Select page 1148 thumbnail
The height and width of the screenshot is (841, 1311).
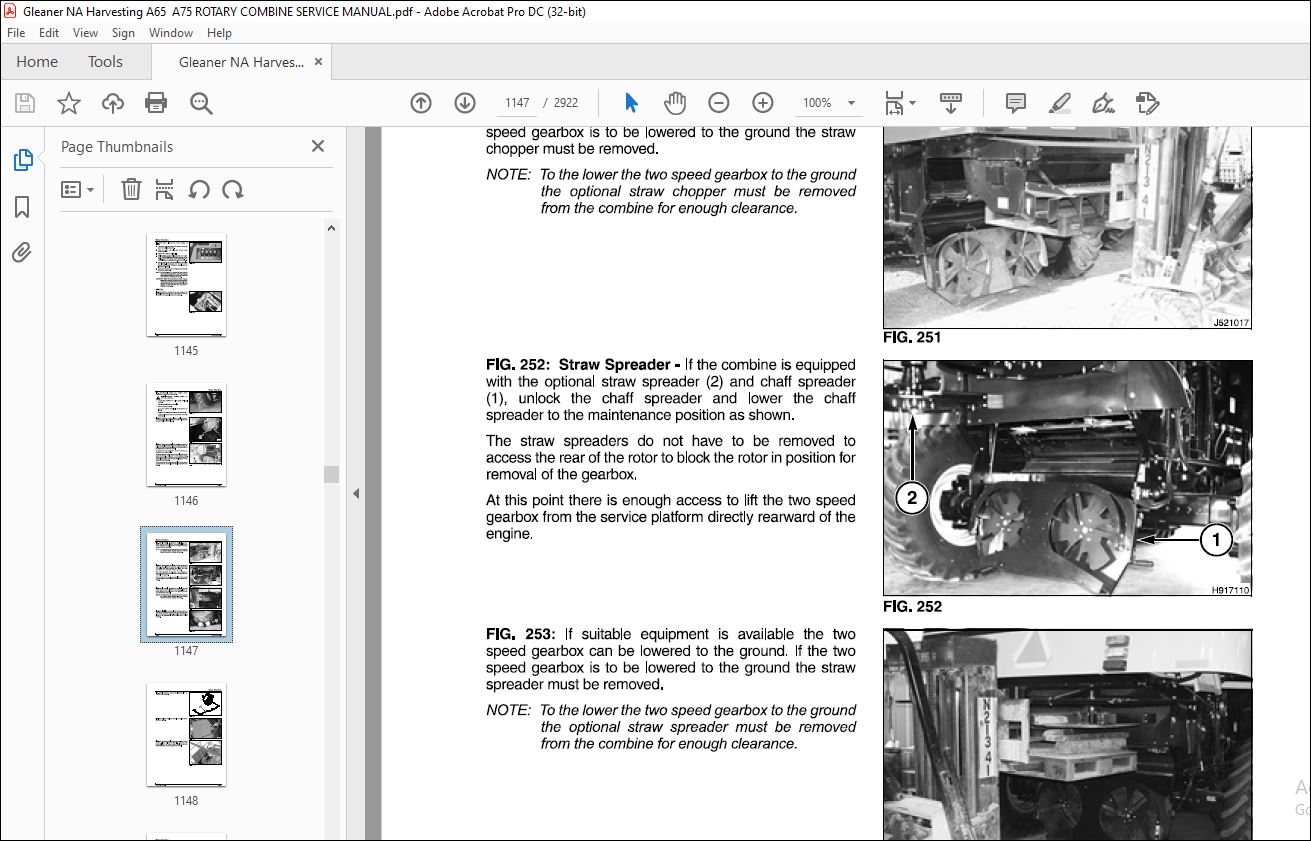[186, 735]
